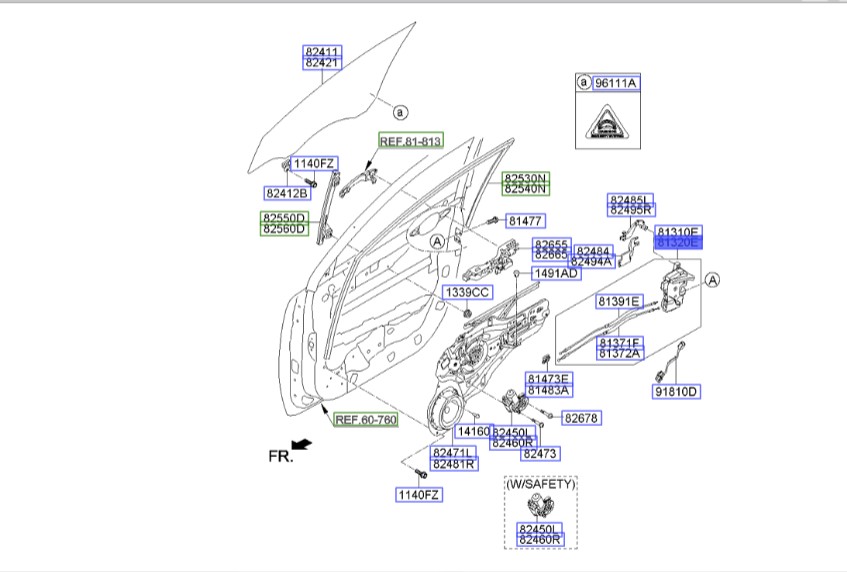The image size is (847, 572).
Task: Click the green 82530N label
Action: click(x=525, y=177)
